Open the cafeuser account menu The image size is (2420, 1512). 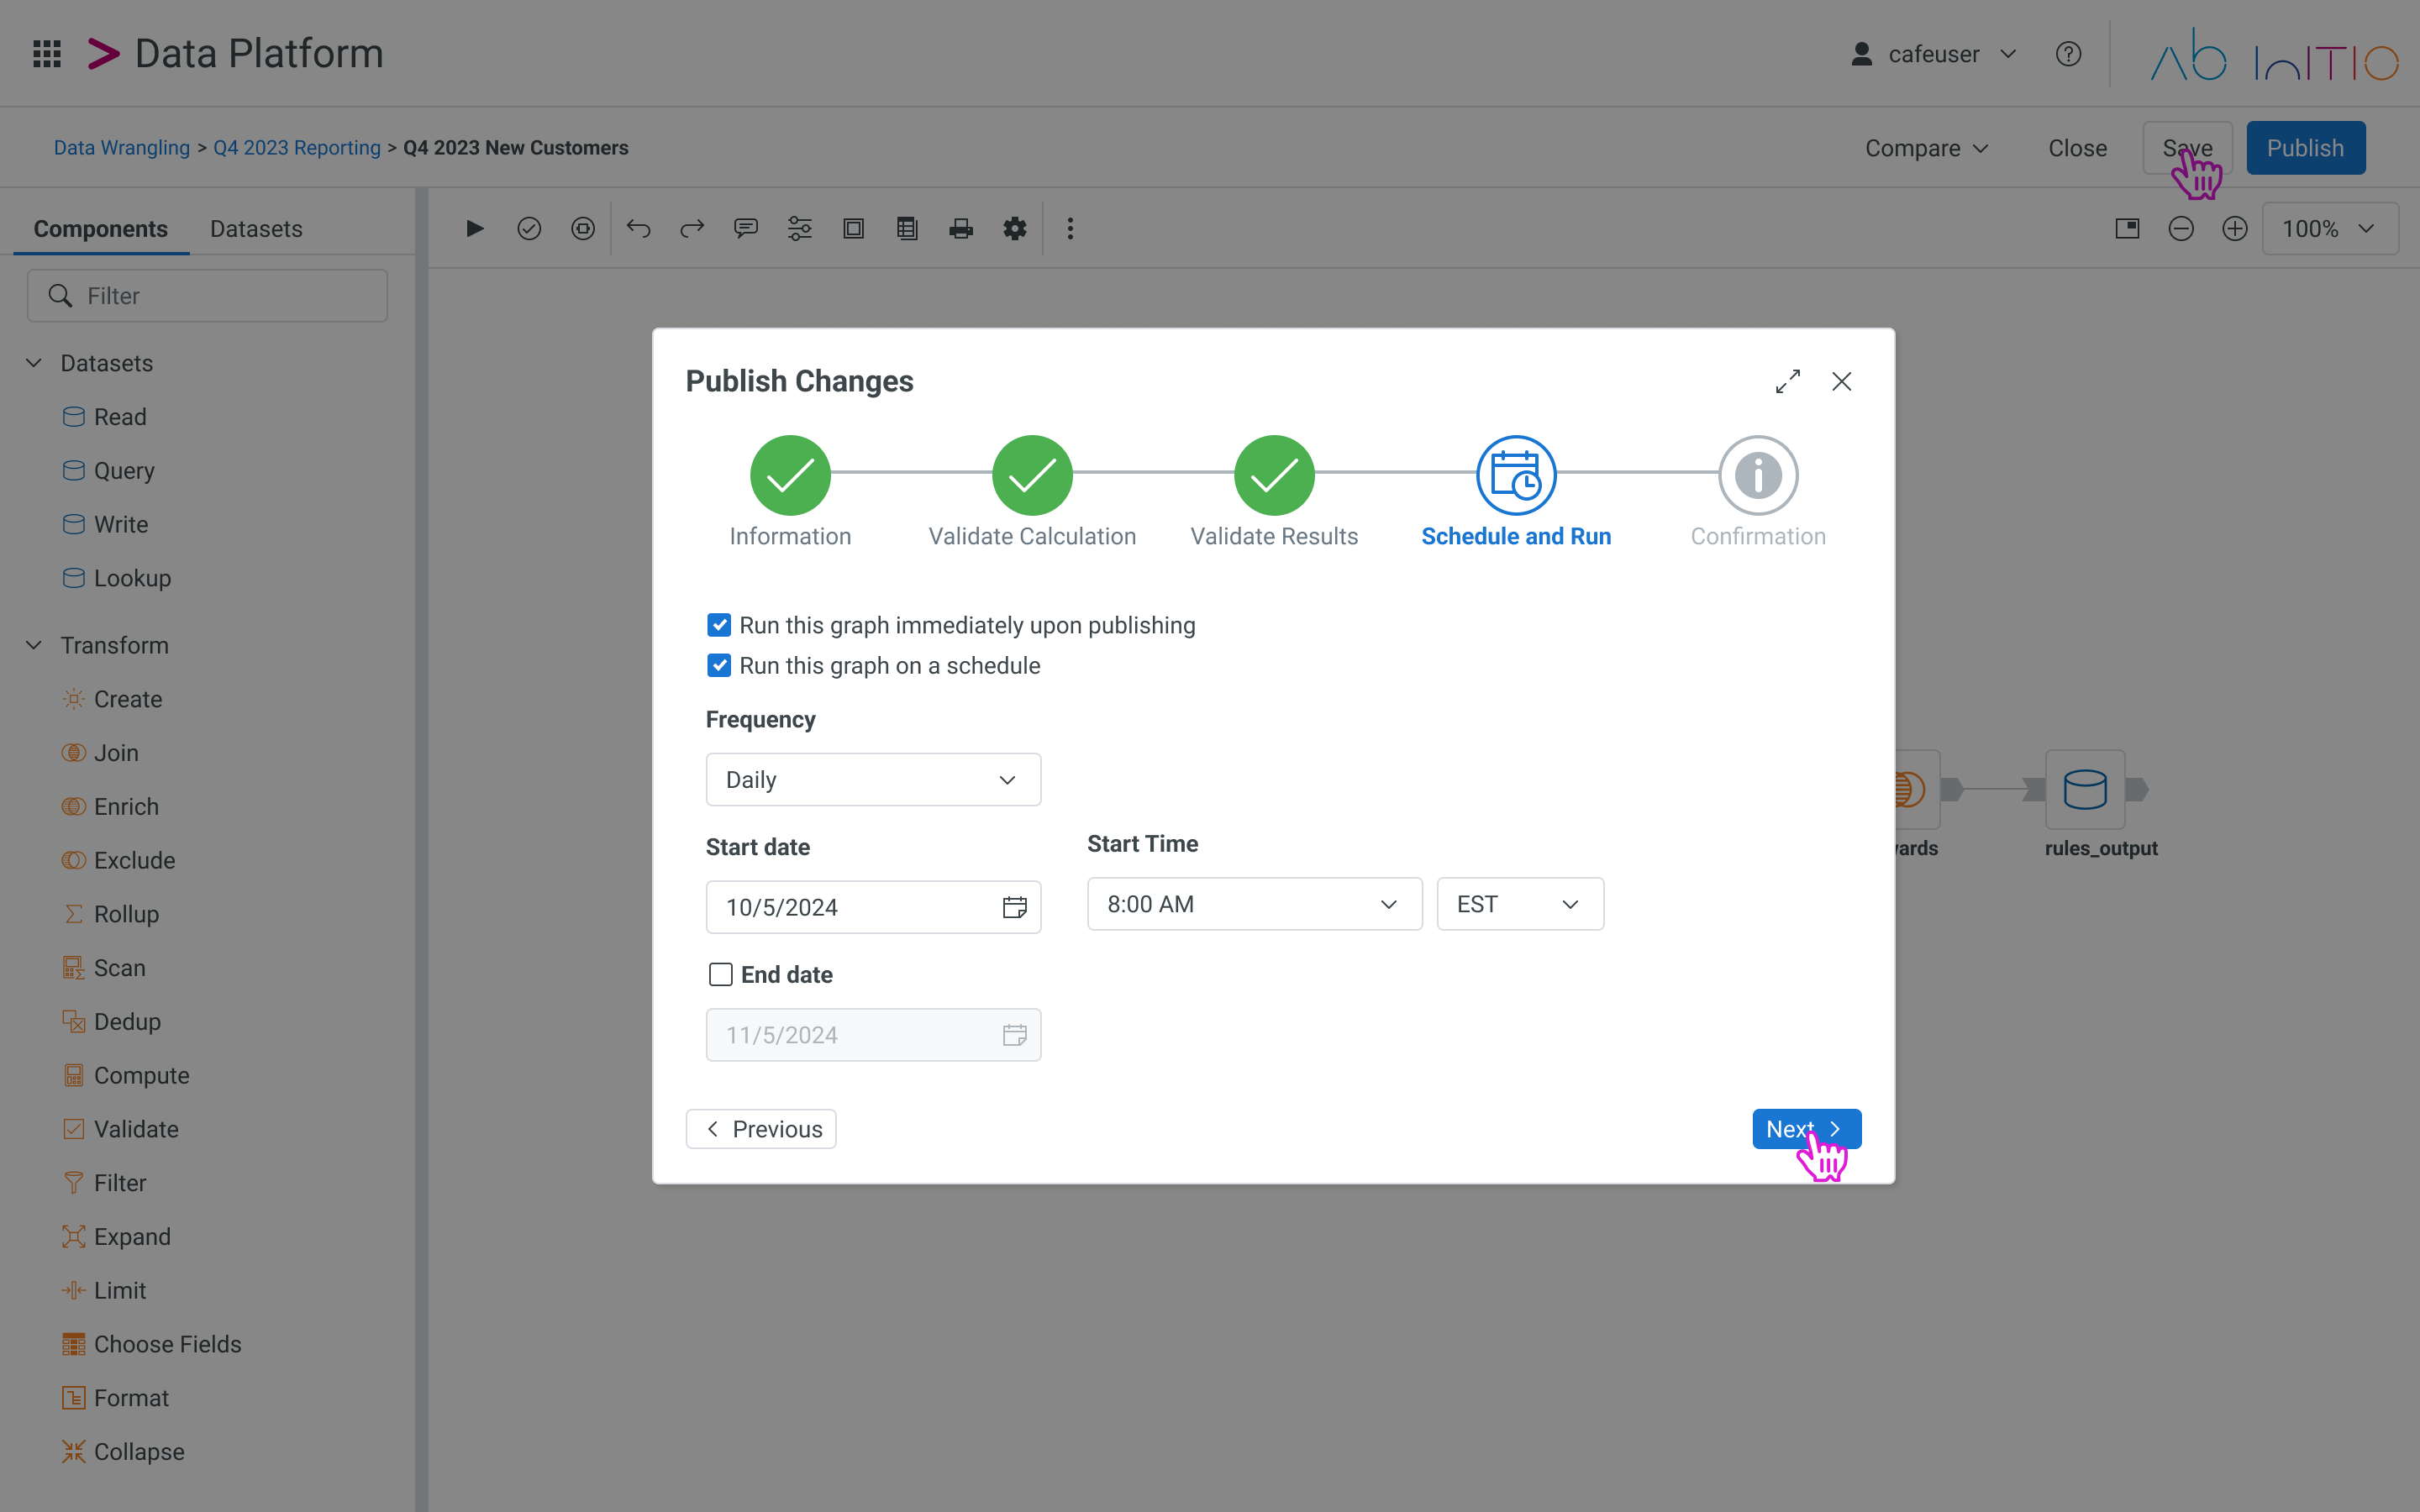click(1934, 54)
